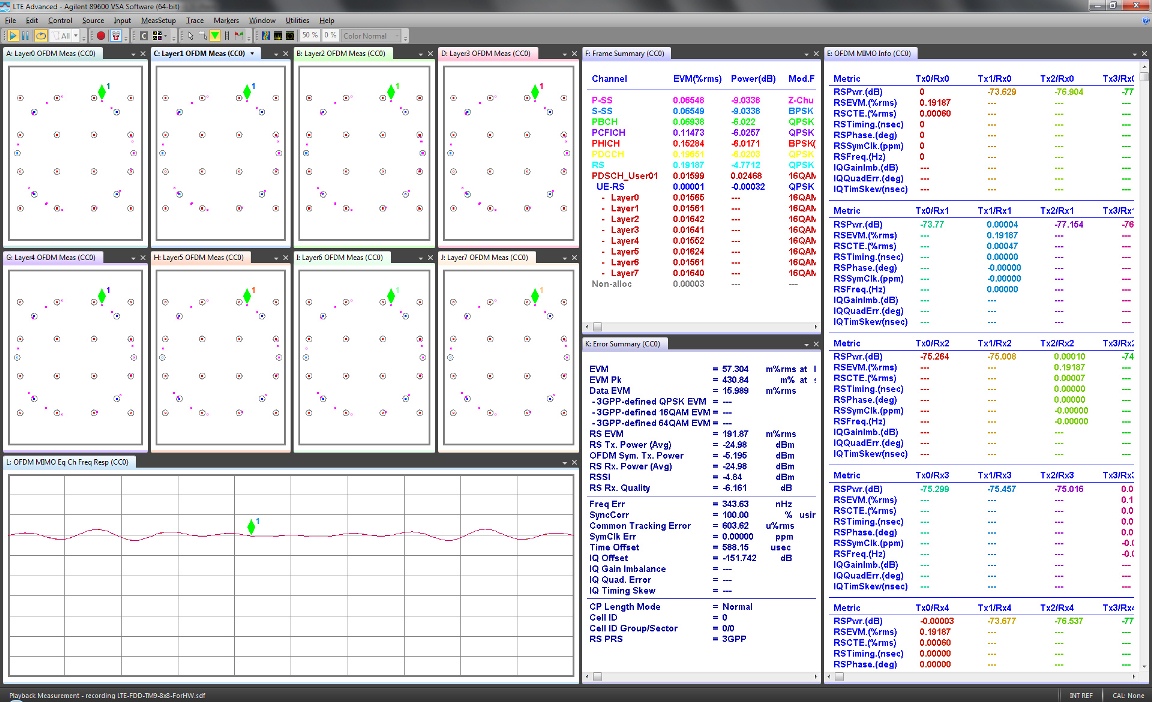1152x702 pixels.
Task: Open the Layer0 OFDM Meas panel arrow
Action: pos(131,53)
